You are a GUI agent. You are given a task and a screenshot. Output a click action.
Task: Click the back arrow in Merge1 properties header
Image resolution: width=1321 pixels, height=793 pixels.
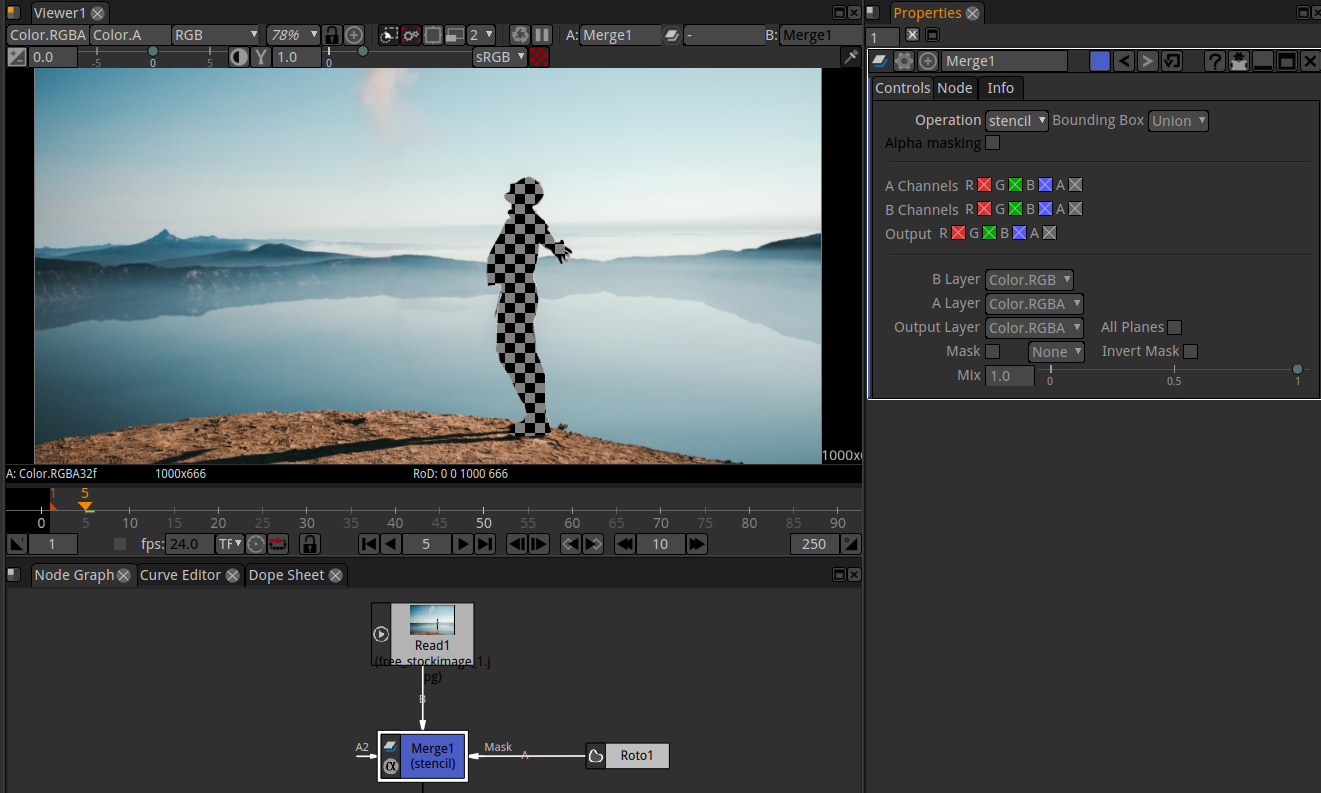(x=1124, y=61)
